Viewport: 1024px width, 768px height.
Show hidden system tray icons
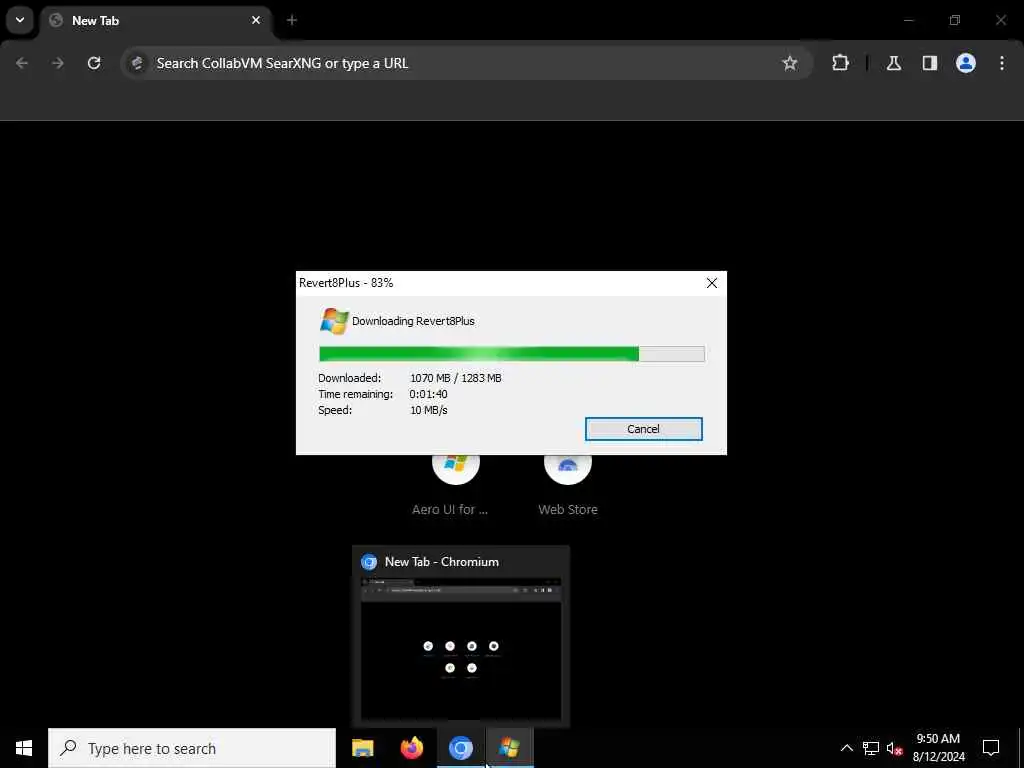tap(846, 748)
